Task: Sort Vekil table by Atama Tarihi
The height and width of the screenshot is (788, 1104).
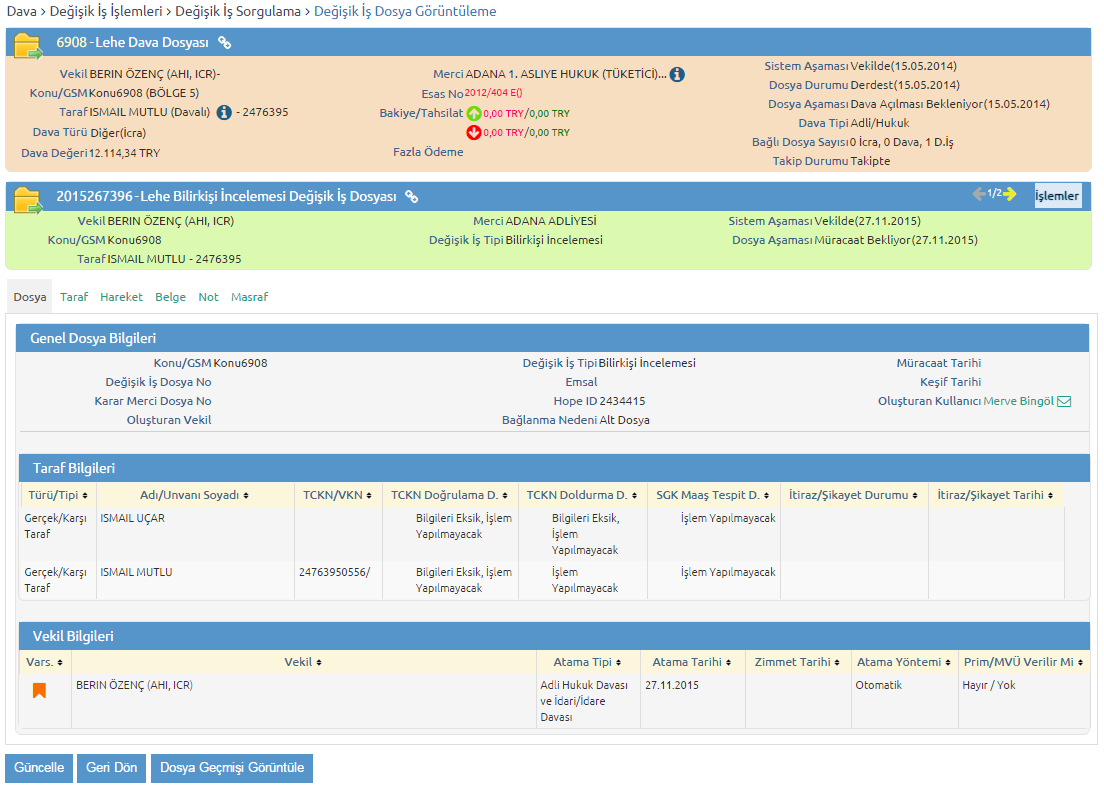Action: pyautogui.click(x=691, y=662)
